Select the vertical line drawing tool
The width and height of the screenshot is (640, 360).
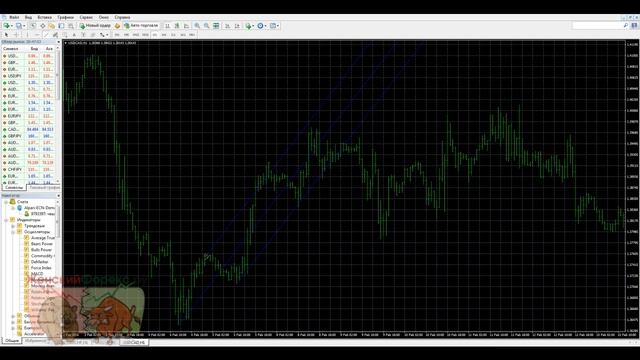click(x=27, y=35)
